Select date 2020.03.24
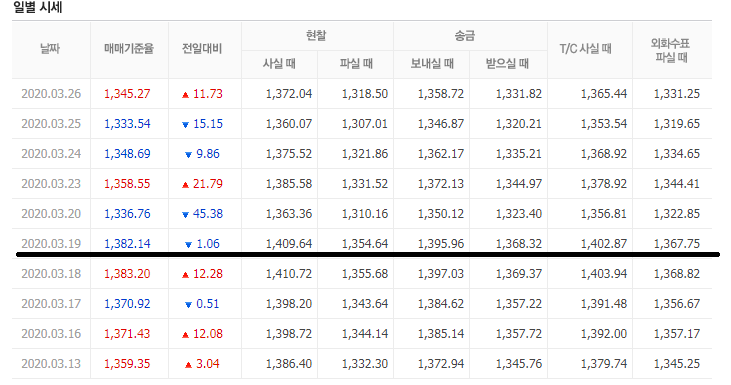The image size is (731, 385). (51, 154)
